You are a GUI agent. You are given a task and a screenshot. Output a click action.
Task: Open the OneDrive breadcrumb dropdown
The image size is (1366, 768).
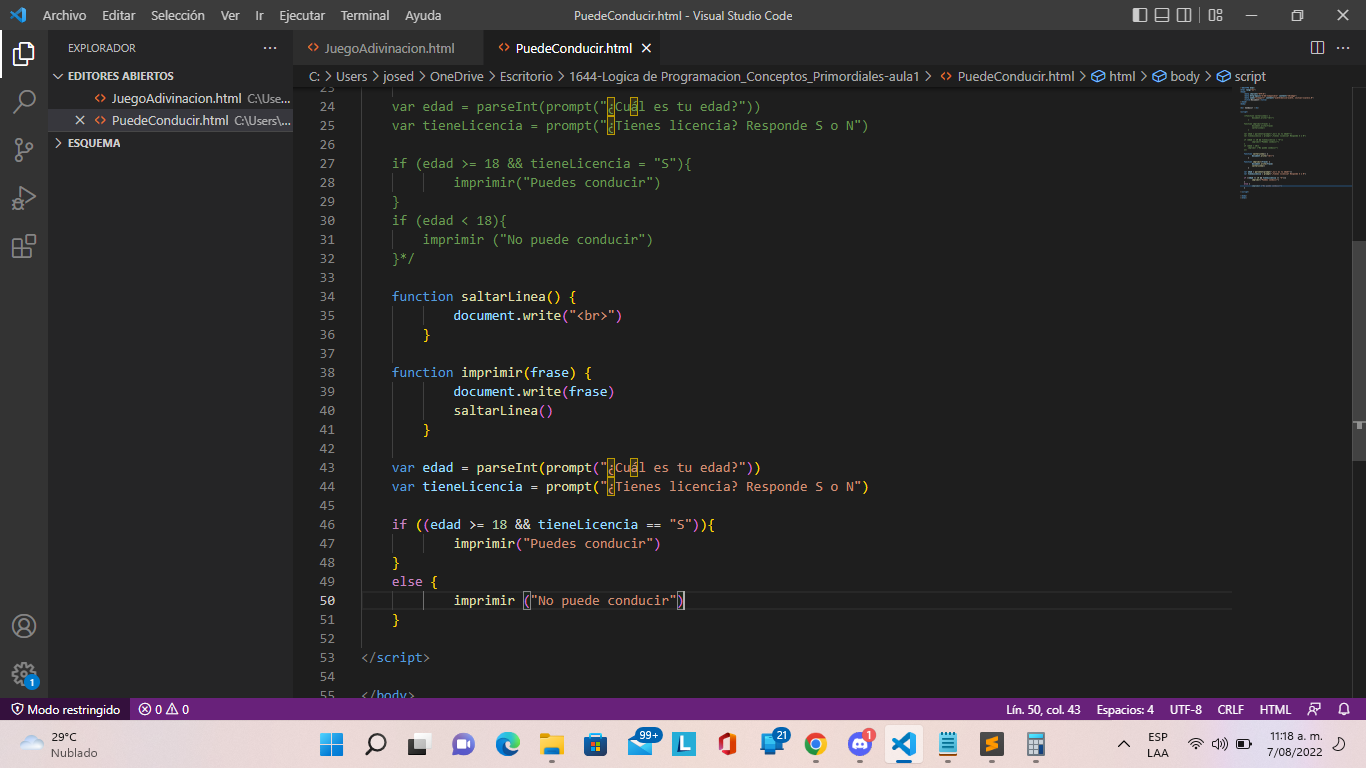point(456,76)
